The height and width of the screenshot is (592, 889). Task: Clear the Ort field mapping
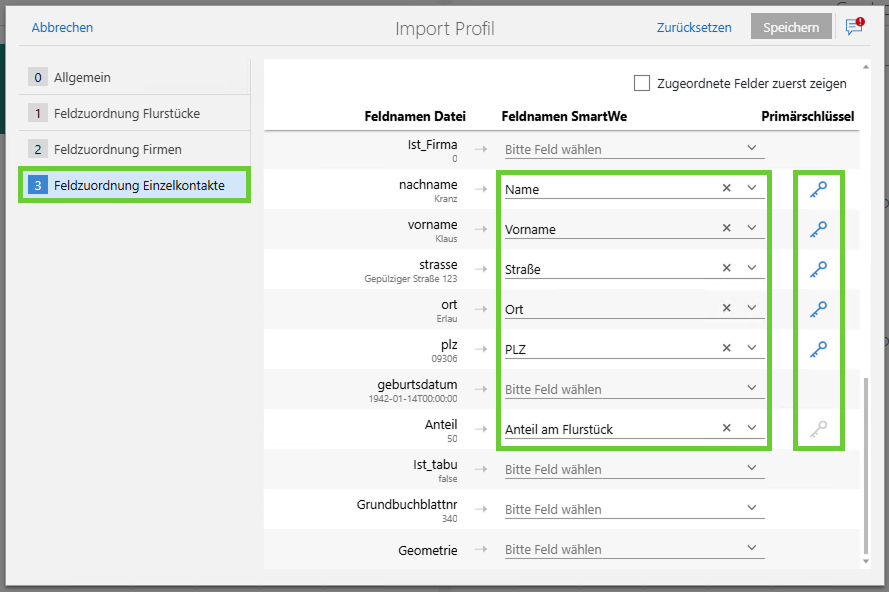click(727, 308)
